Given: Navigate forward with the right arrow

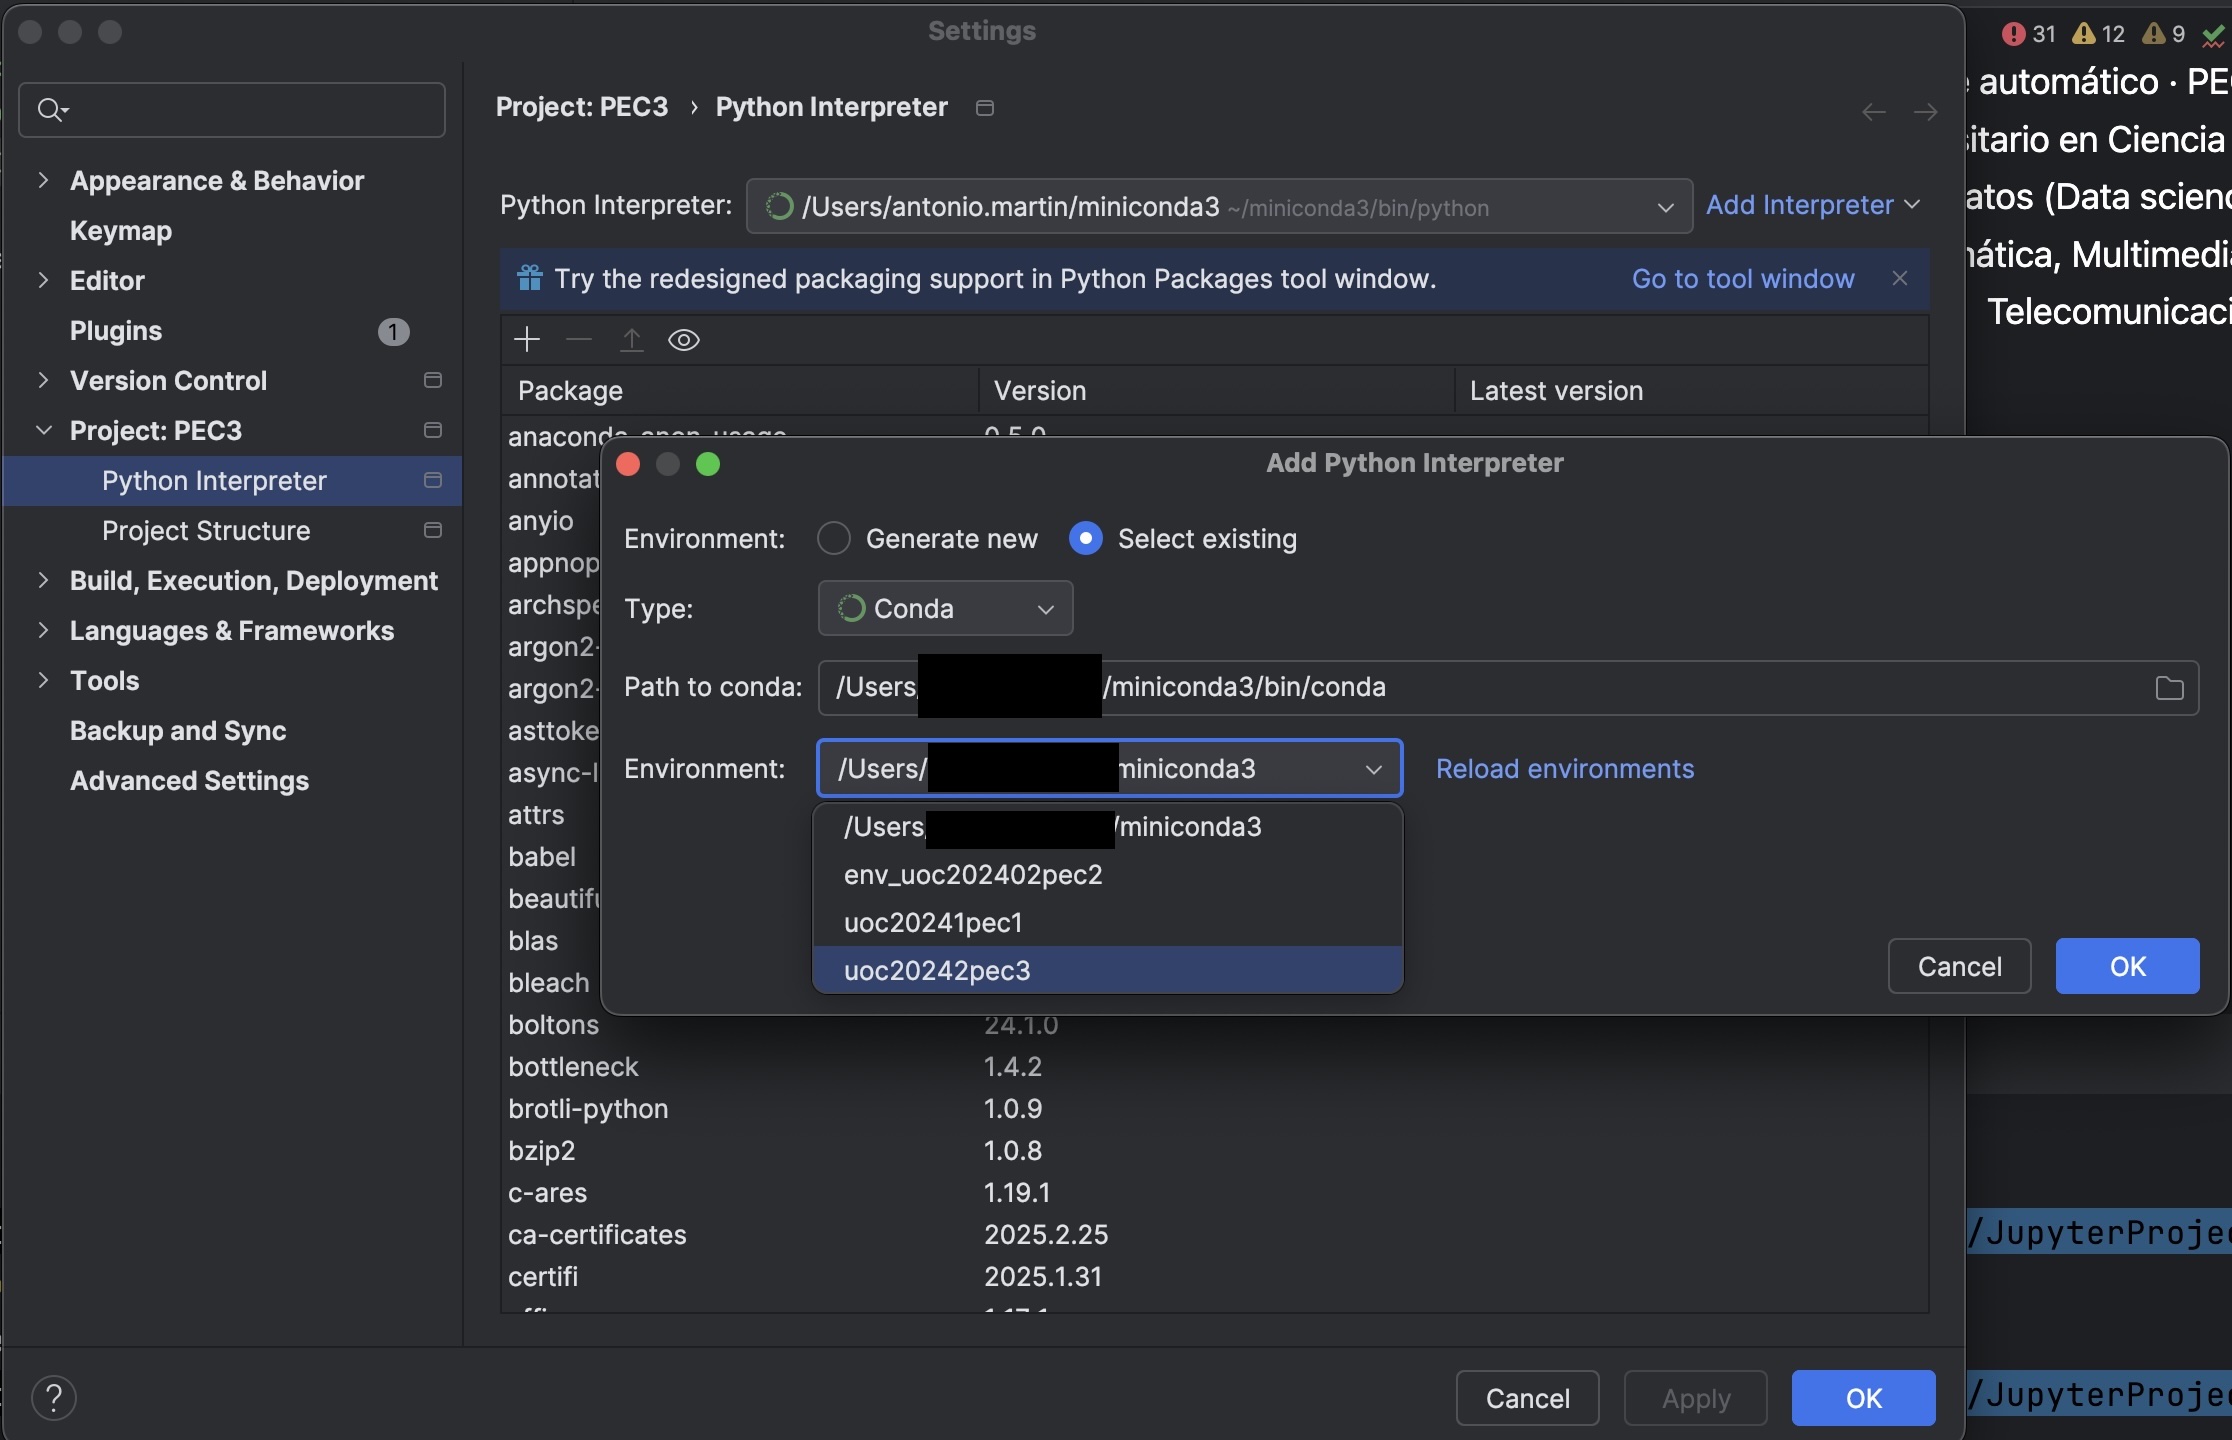Looking at the screenshot, I should click(1925, 113).
